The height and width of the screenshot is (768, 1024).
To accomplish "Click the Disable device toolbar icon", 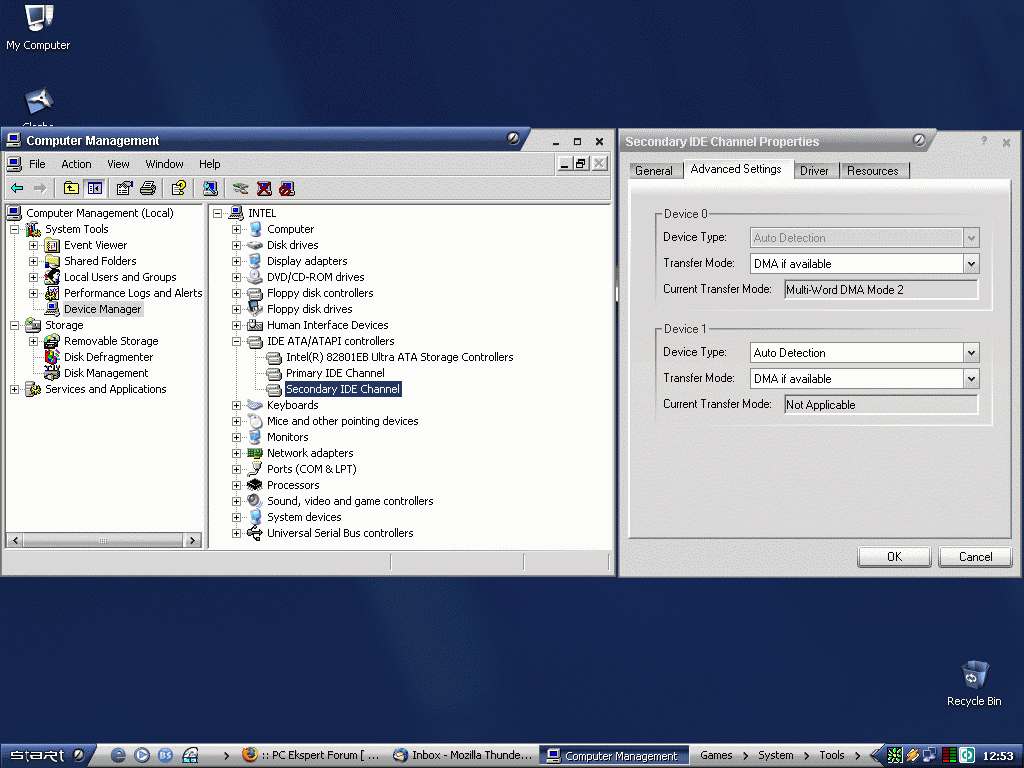I will 287,188.
